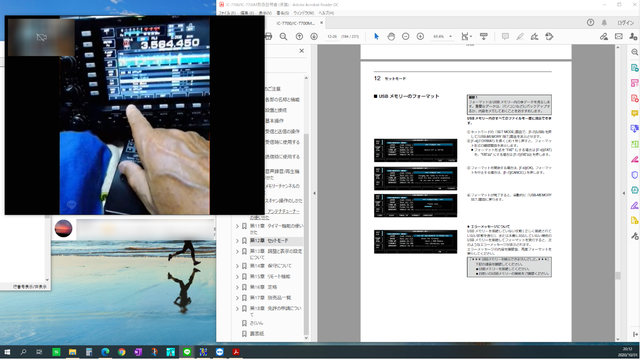Select the 第14章 bookmark entry
The width and height of the screenshot is (640, 360).
pyautogui.click(x=271, y=266)
